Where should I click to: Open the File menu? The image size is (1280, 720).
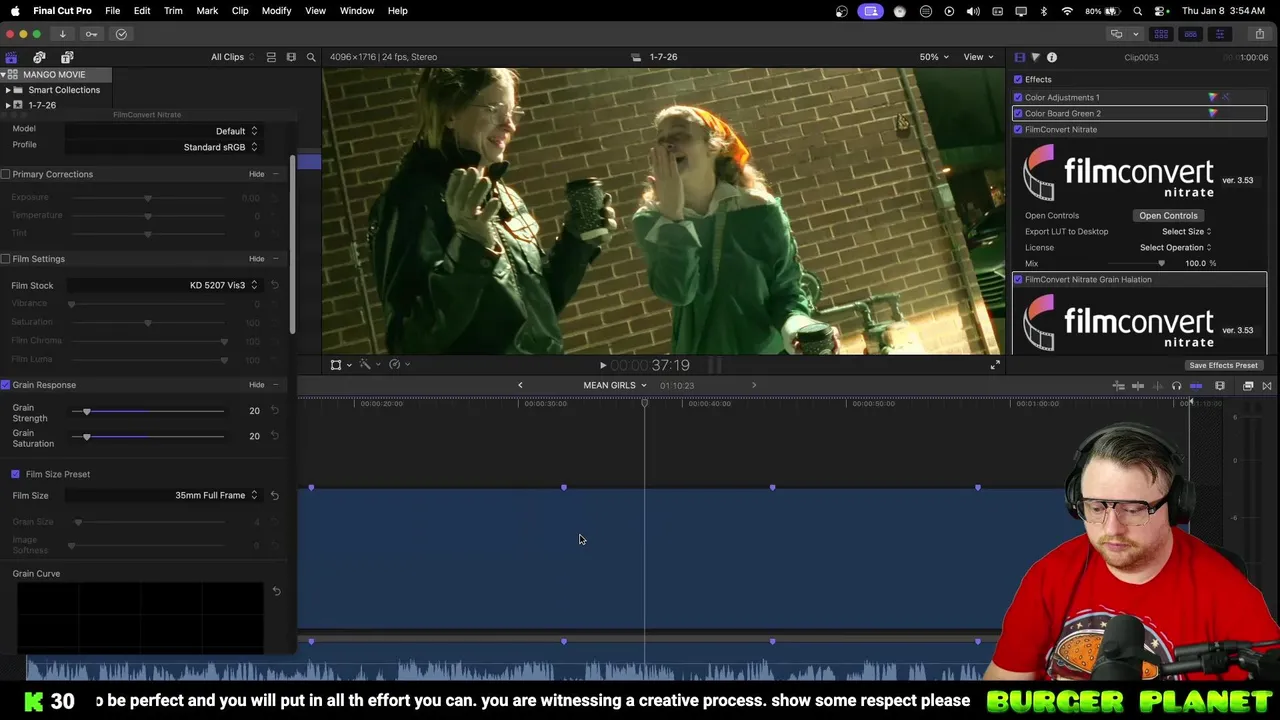(113, 11)
